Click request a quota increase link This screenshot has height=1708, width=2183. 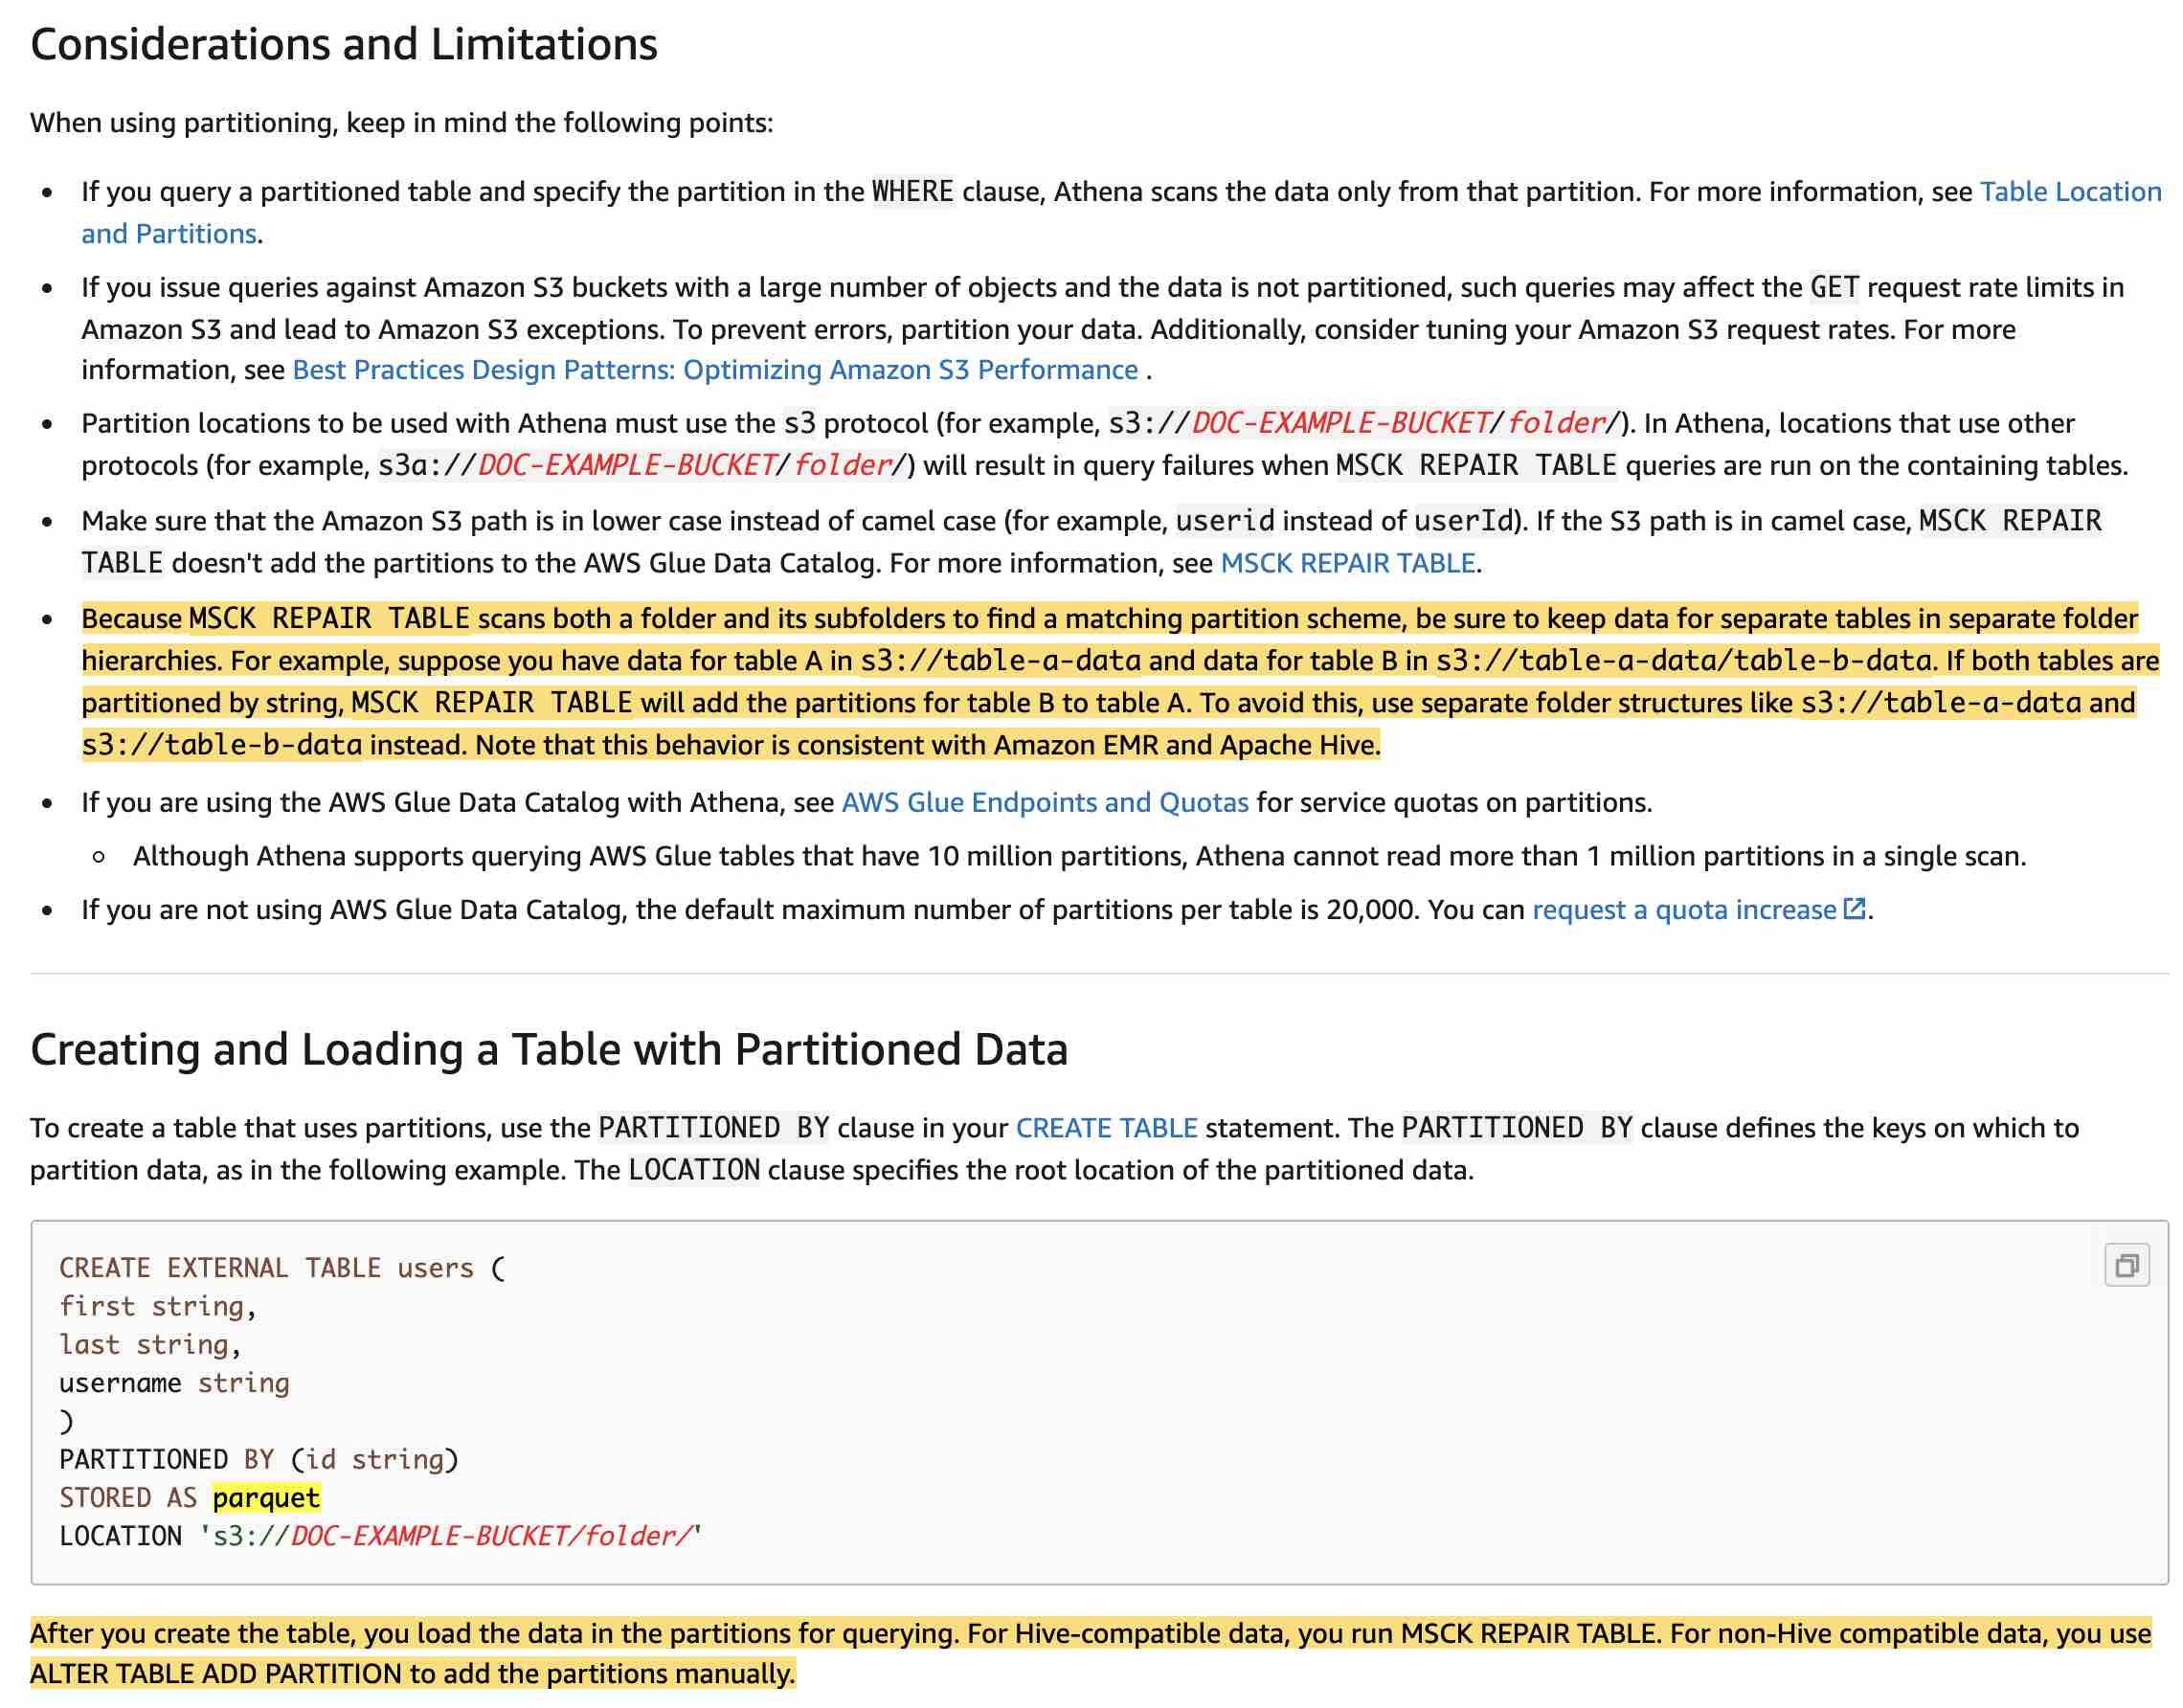click(1683, 910)
